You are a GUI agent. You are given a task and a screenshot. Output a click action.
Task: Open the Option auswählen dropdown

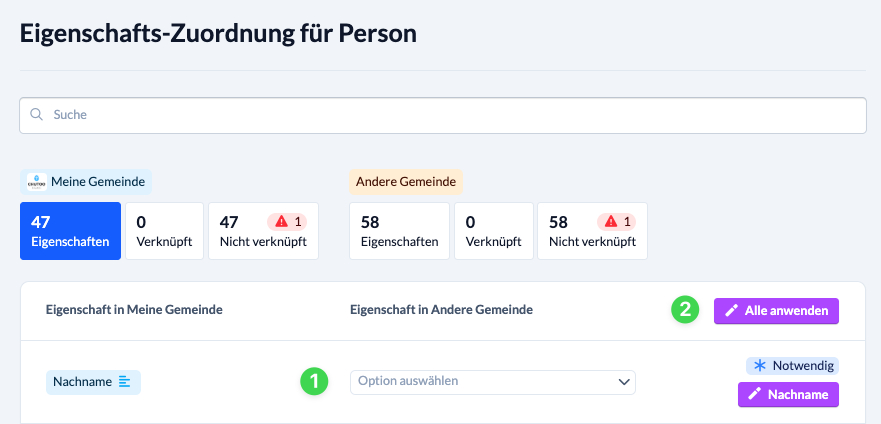click(x=493, y=382)
